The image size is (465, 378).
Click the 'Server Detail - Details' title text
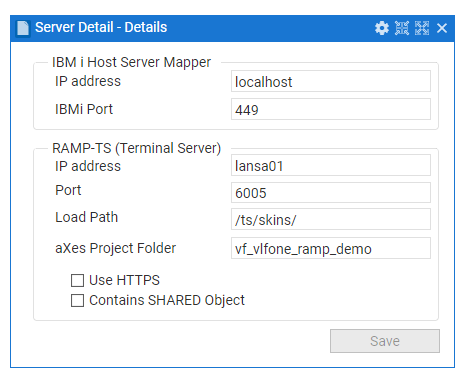(101, 27)
